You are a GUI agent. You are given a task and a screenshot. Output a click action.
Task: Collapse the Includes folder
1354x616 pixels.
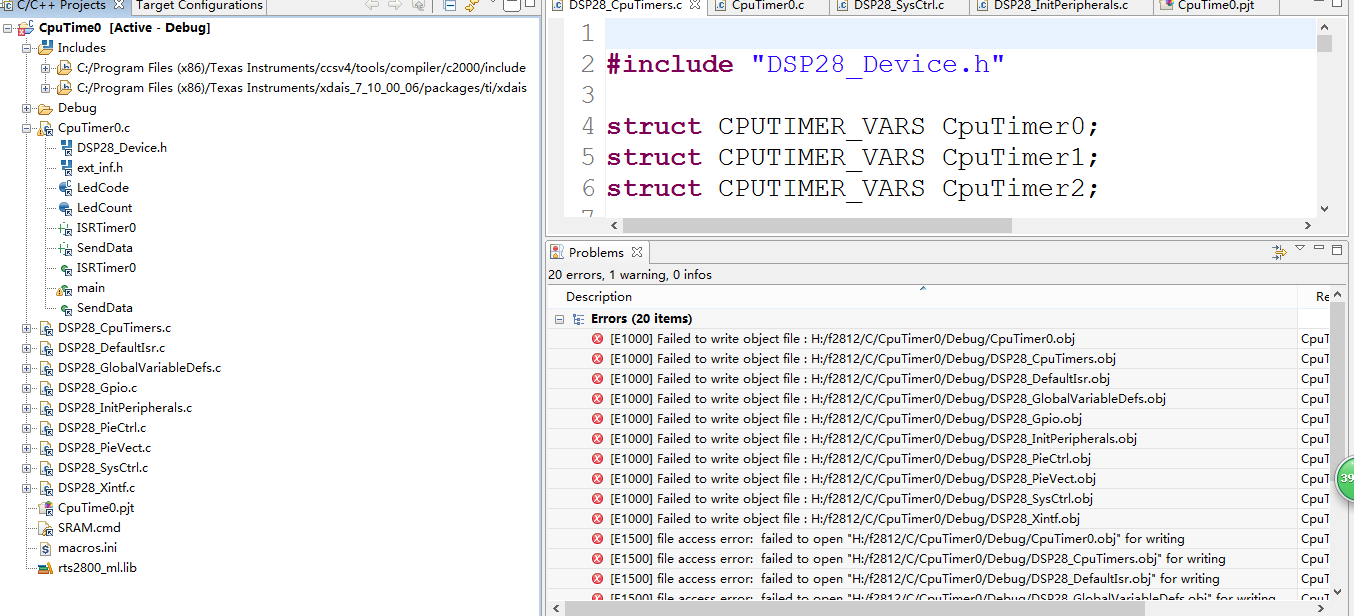point(27,48)
